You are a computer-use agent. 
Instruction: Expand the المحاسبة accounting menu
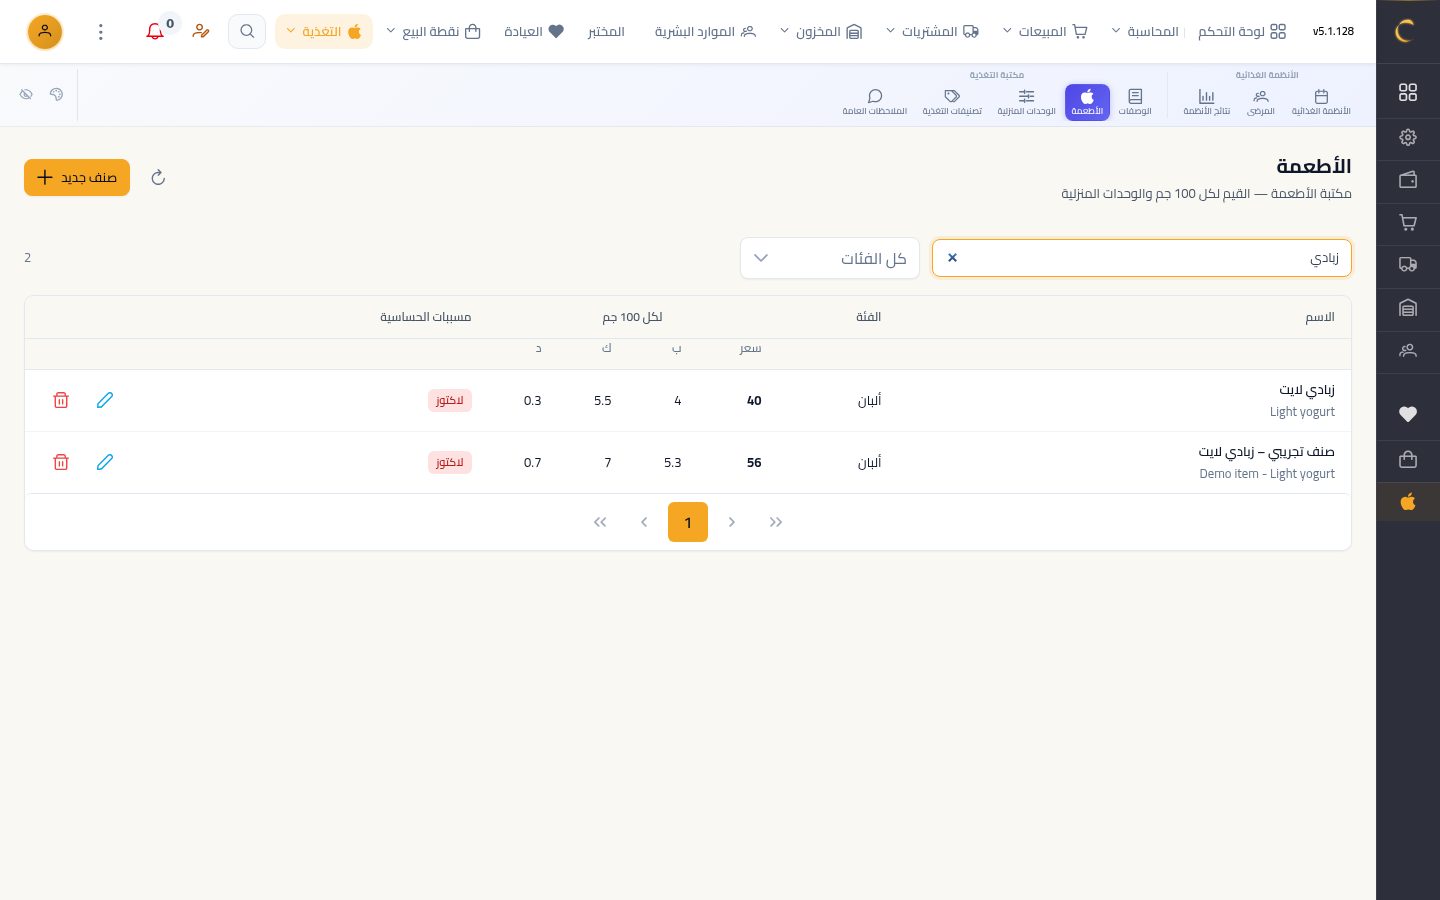pyautogui.click(x=1145, y=32)
